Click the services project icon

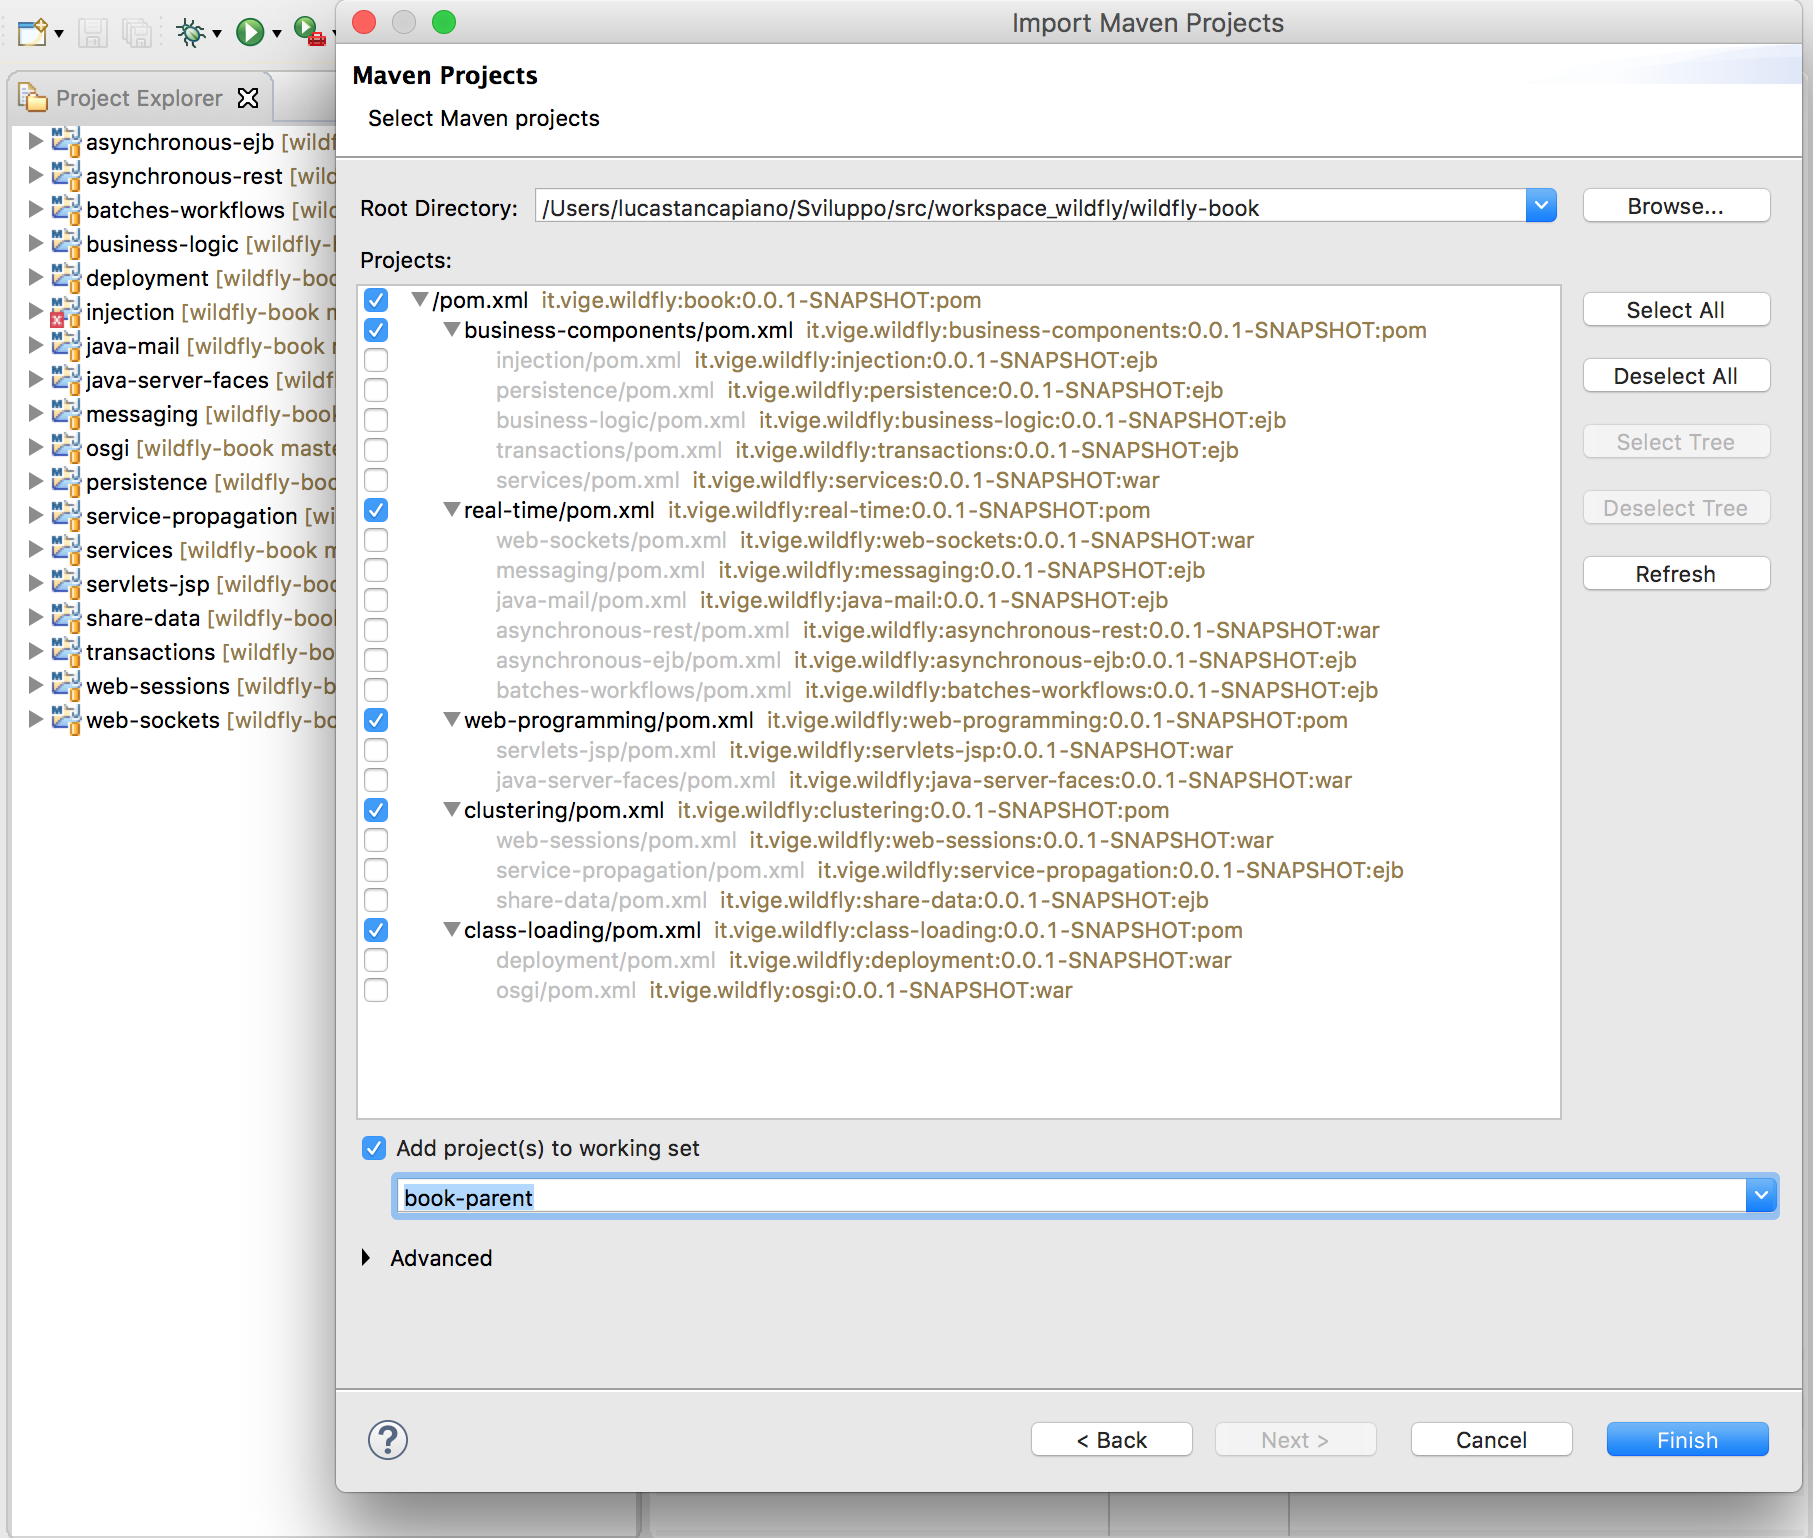65,549
